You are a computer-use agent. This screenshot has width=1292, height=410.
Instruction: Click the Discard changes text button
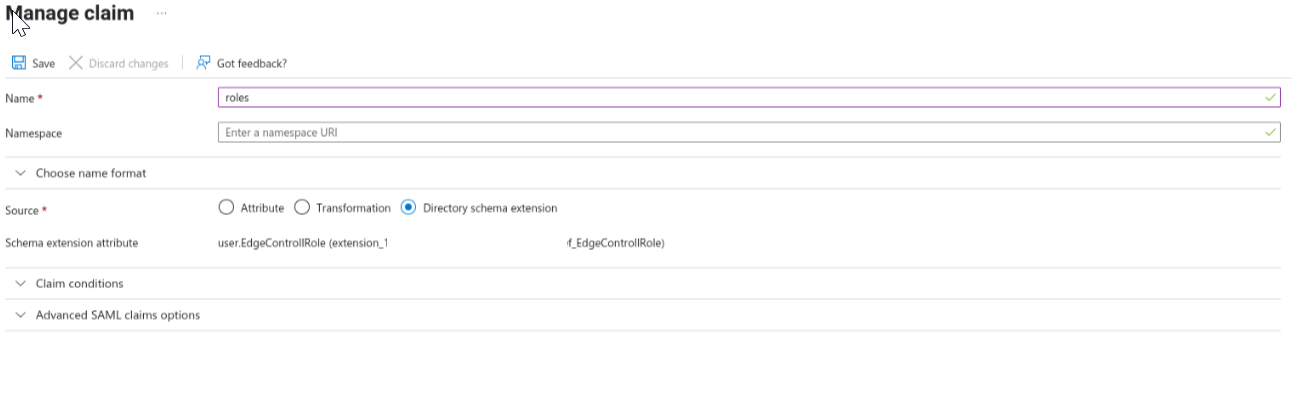[128, 63]
